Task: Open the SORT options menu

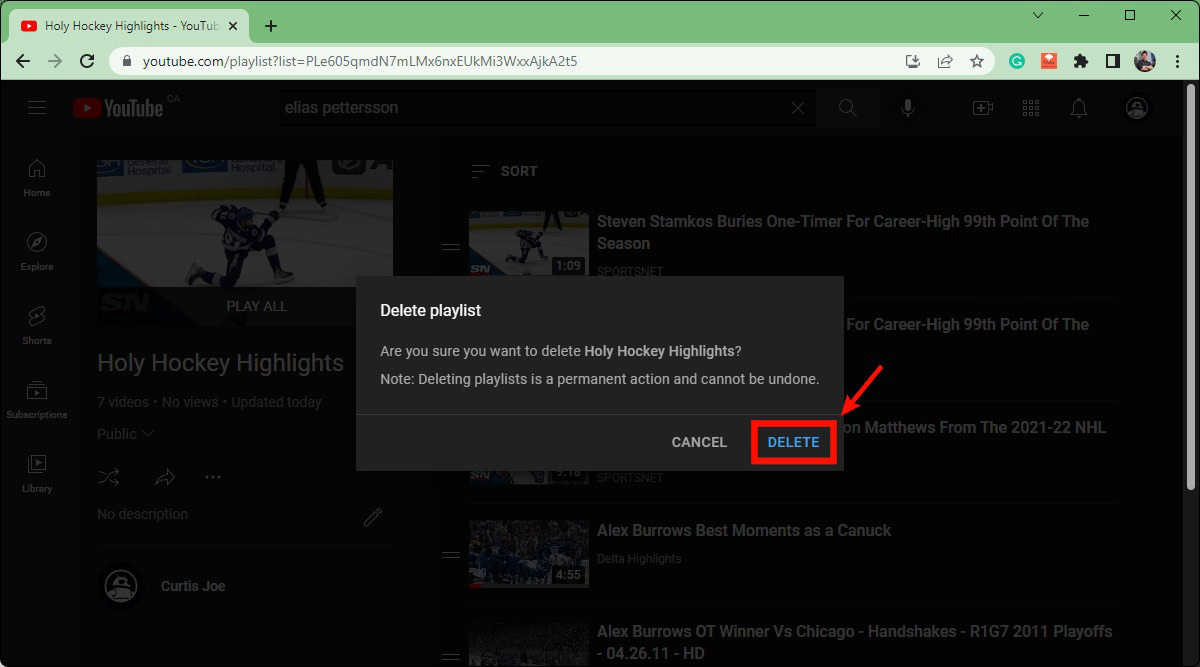Action: pyautogui.click(x=505, y=171)
